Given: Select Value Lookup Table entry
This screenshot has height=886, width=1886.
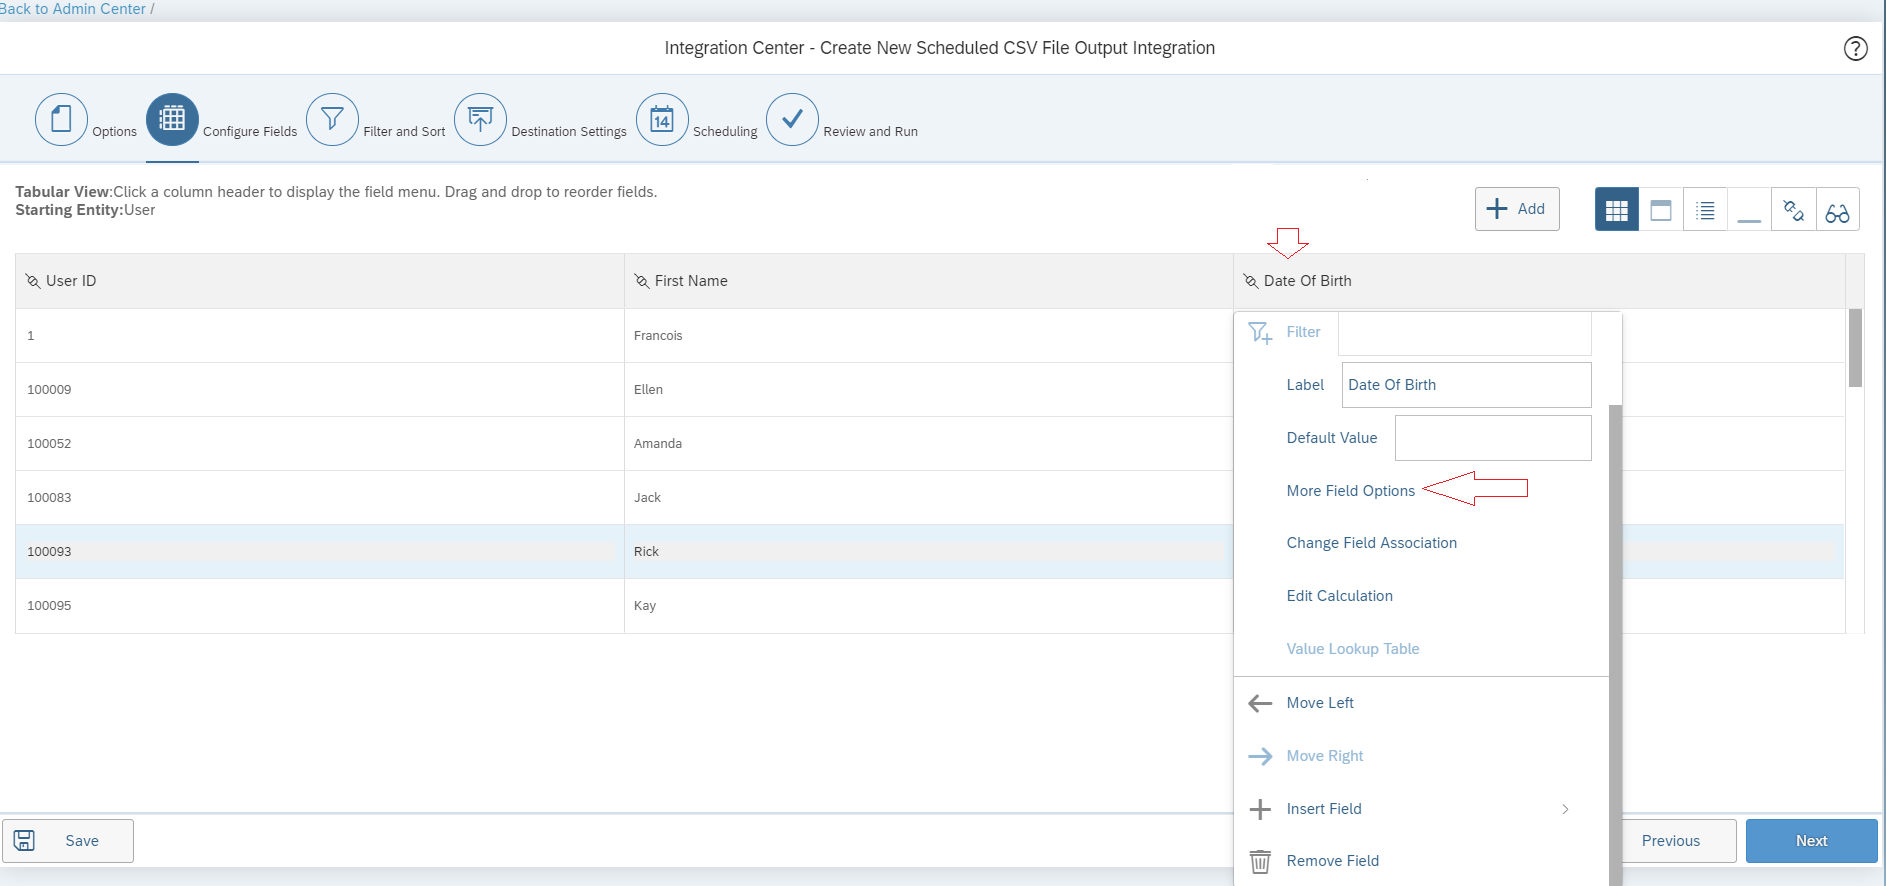Looking at the screenshot, I should [x=1352, y=649].
